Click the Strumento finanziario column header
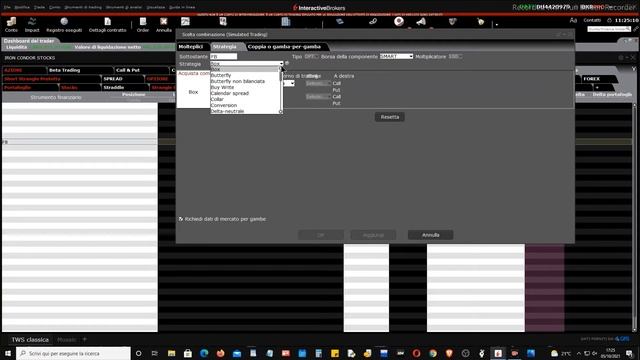640x360 pixels. [56, 98]
